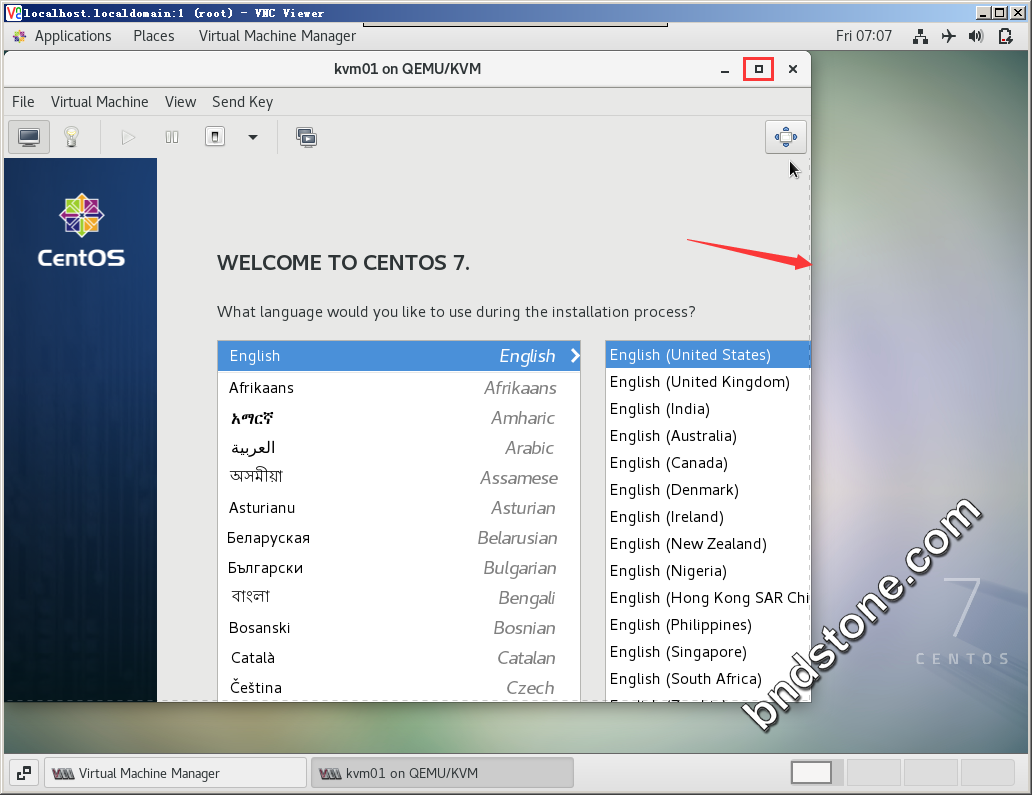Open the View menu
This screenshot has height=795, width=1032.
(x=180, y=102)
